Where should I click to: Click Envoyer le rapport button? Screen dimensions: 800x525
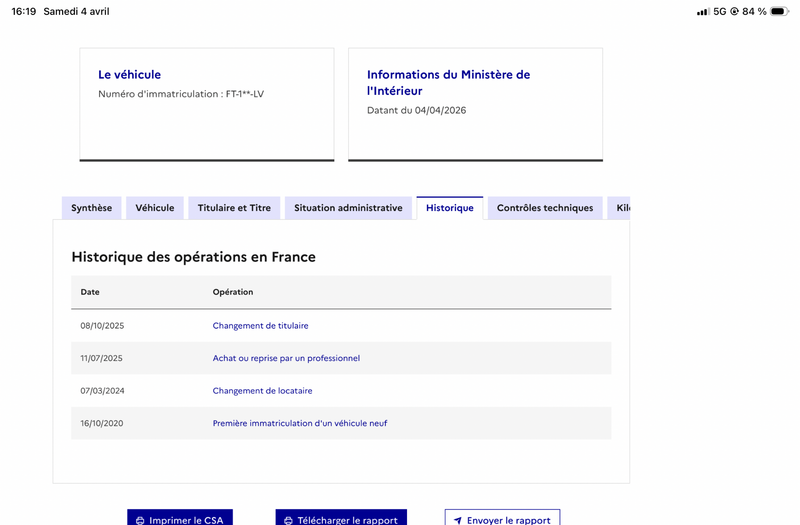coord(502,517)
